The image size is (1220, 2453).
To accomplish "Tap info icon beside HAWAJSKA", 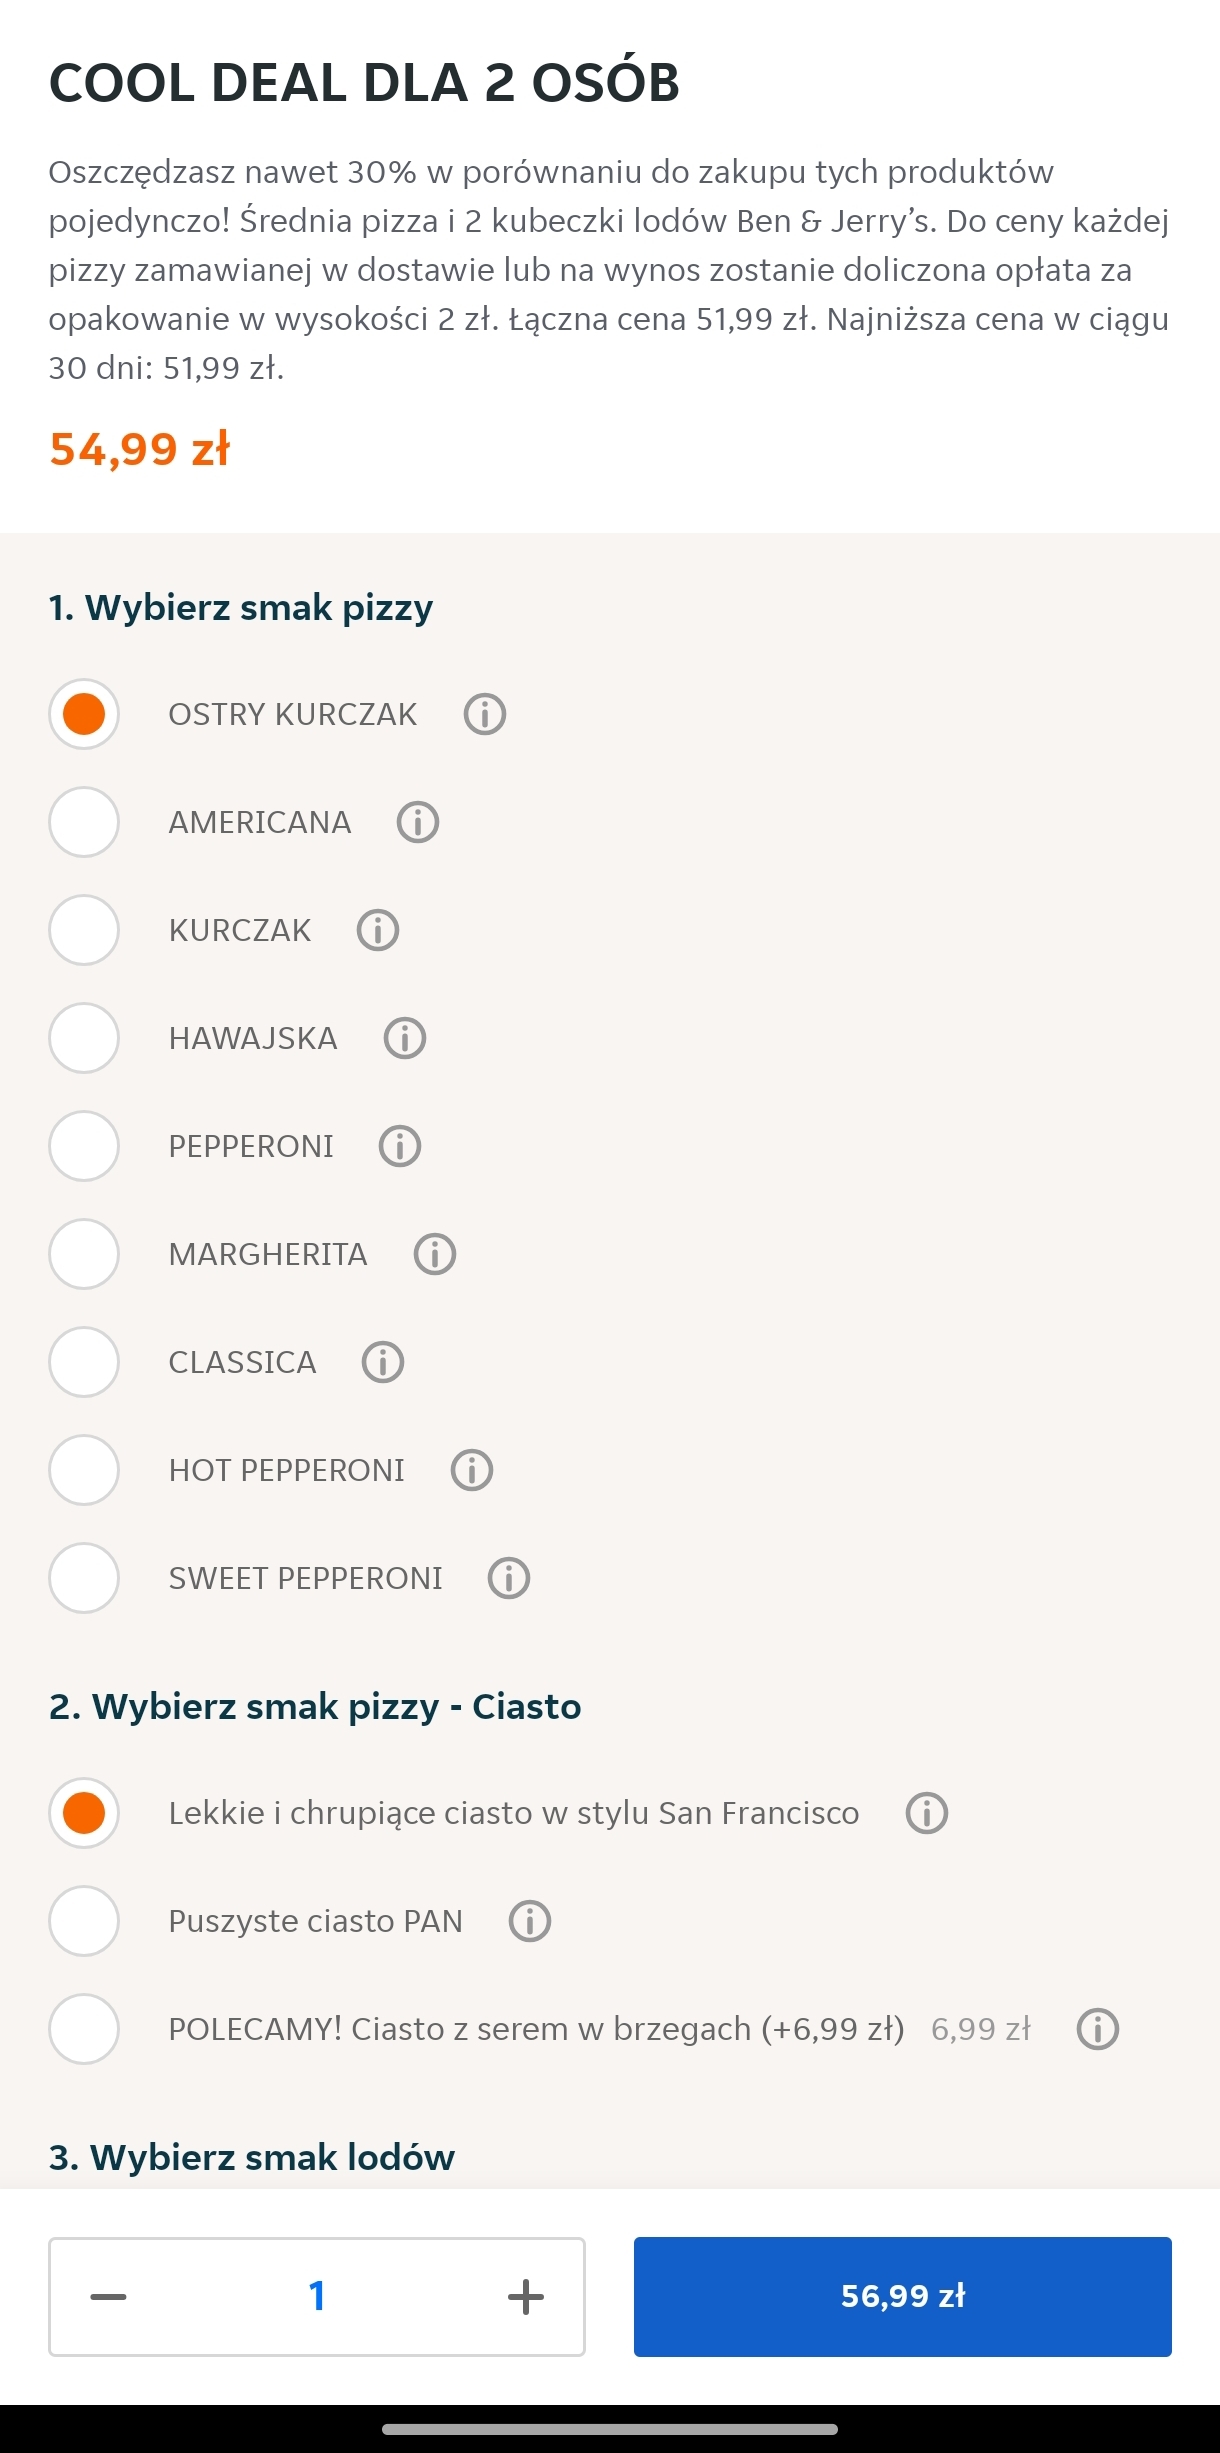I will (x=405, y=1038).
